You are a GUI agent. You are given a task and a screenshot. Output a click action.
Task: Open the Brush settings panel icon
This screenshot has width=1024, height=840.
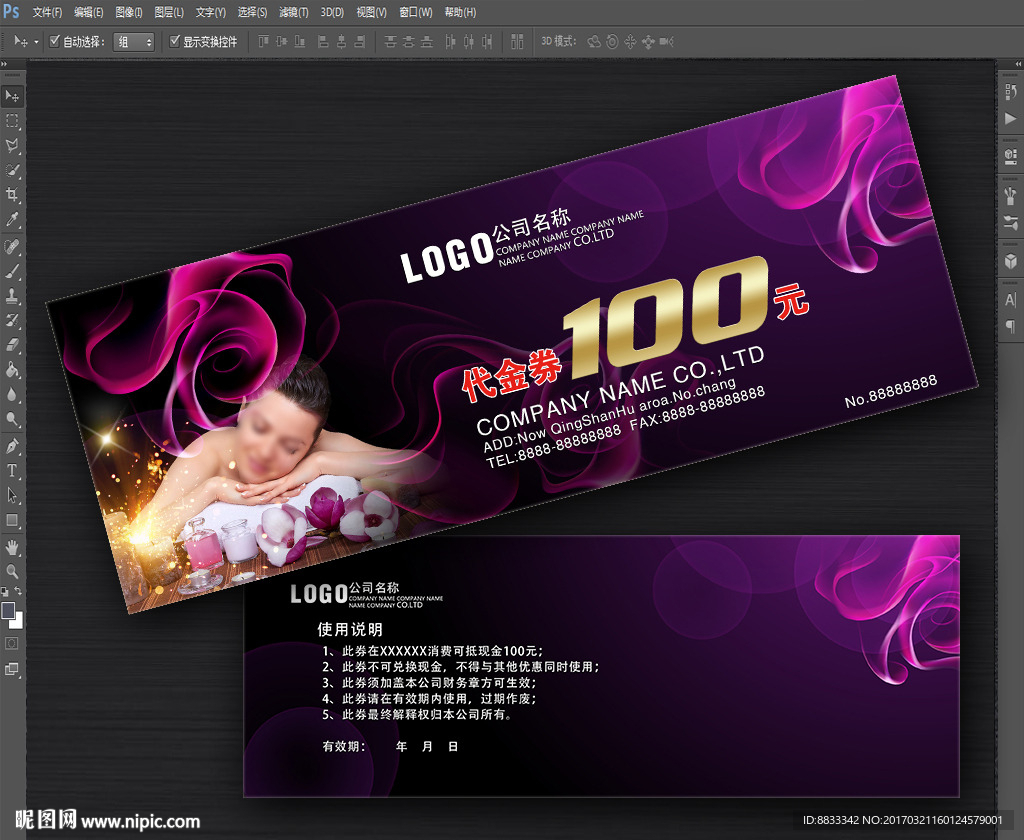click(x=1010, y=223)
